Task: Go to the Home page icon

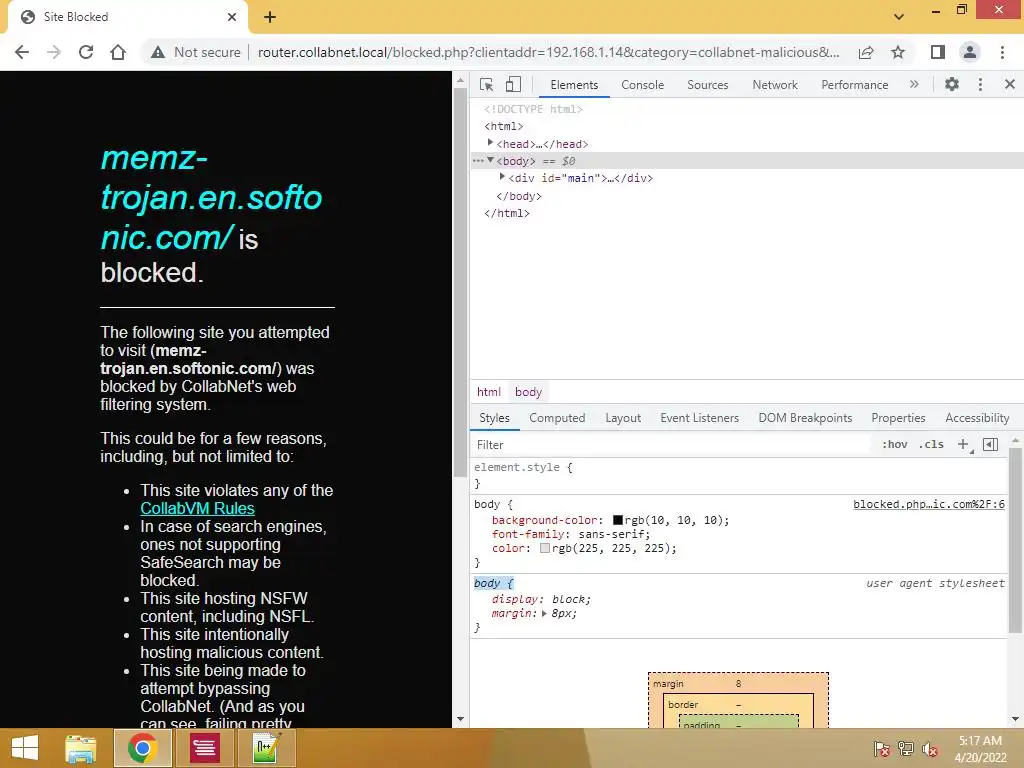Action: click(118, 52)
